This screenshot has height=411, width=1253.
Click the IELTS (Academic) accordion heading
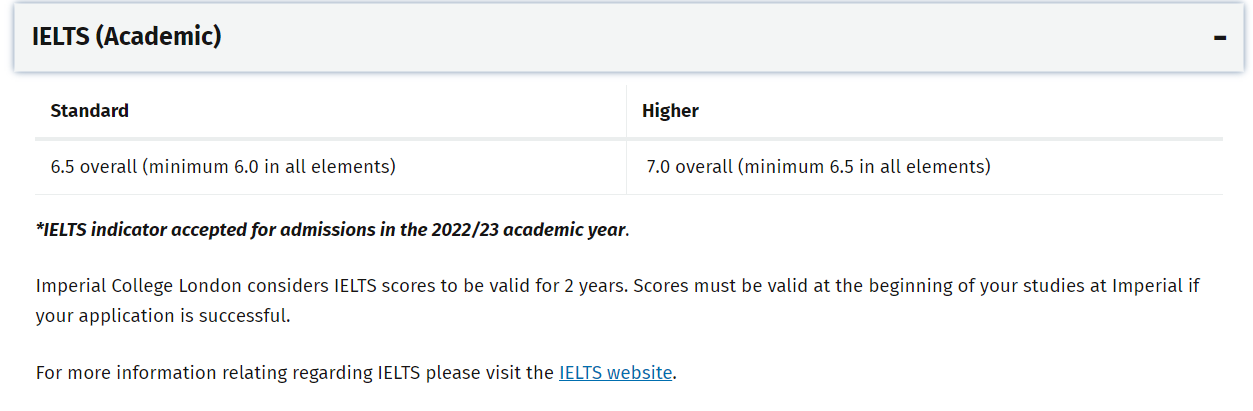[x=127, y=37]
